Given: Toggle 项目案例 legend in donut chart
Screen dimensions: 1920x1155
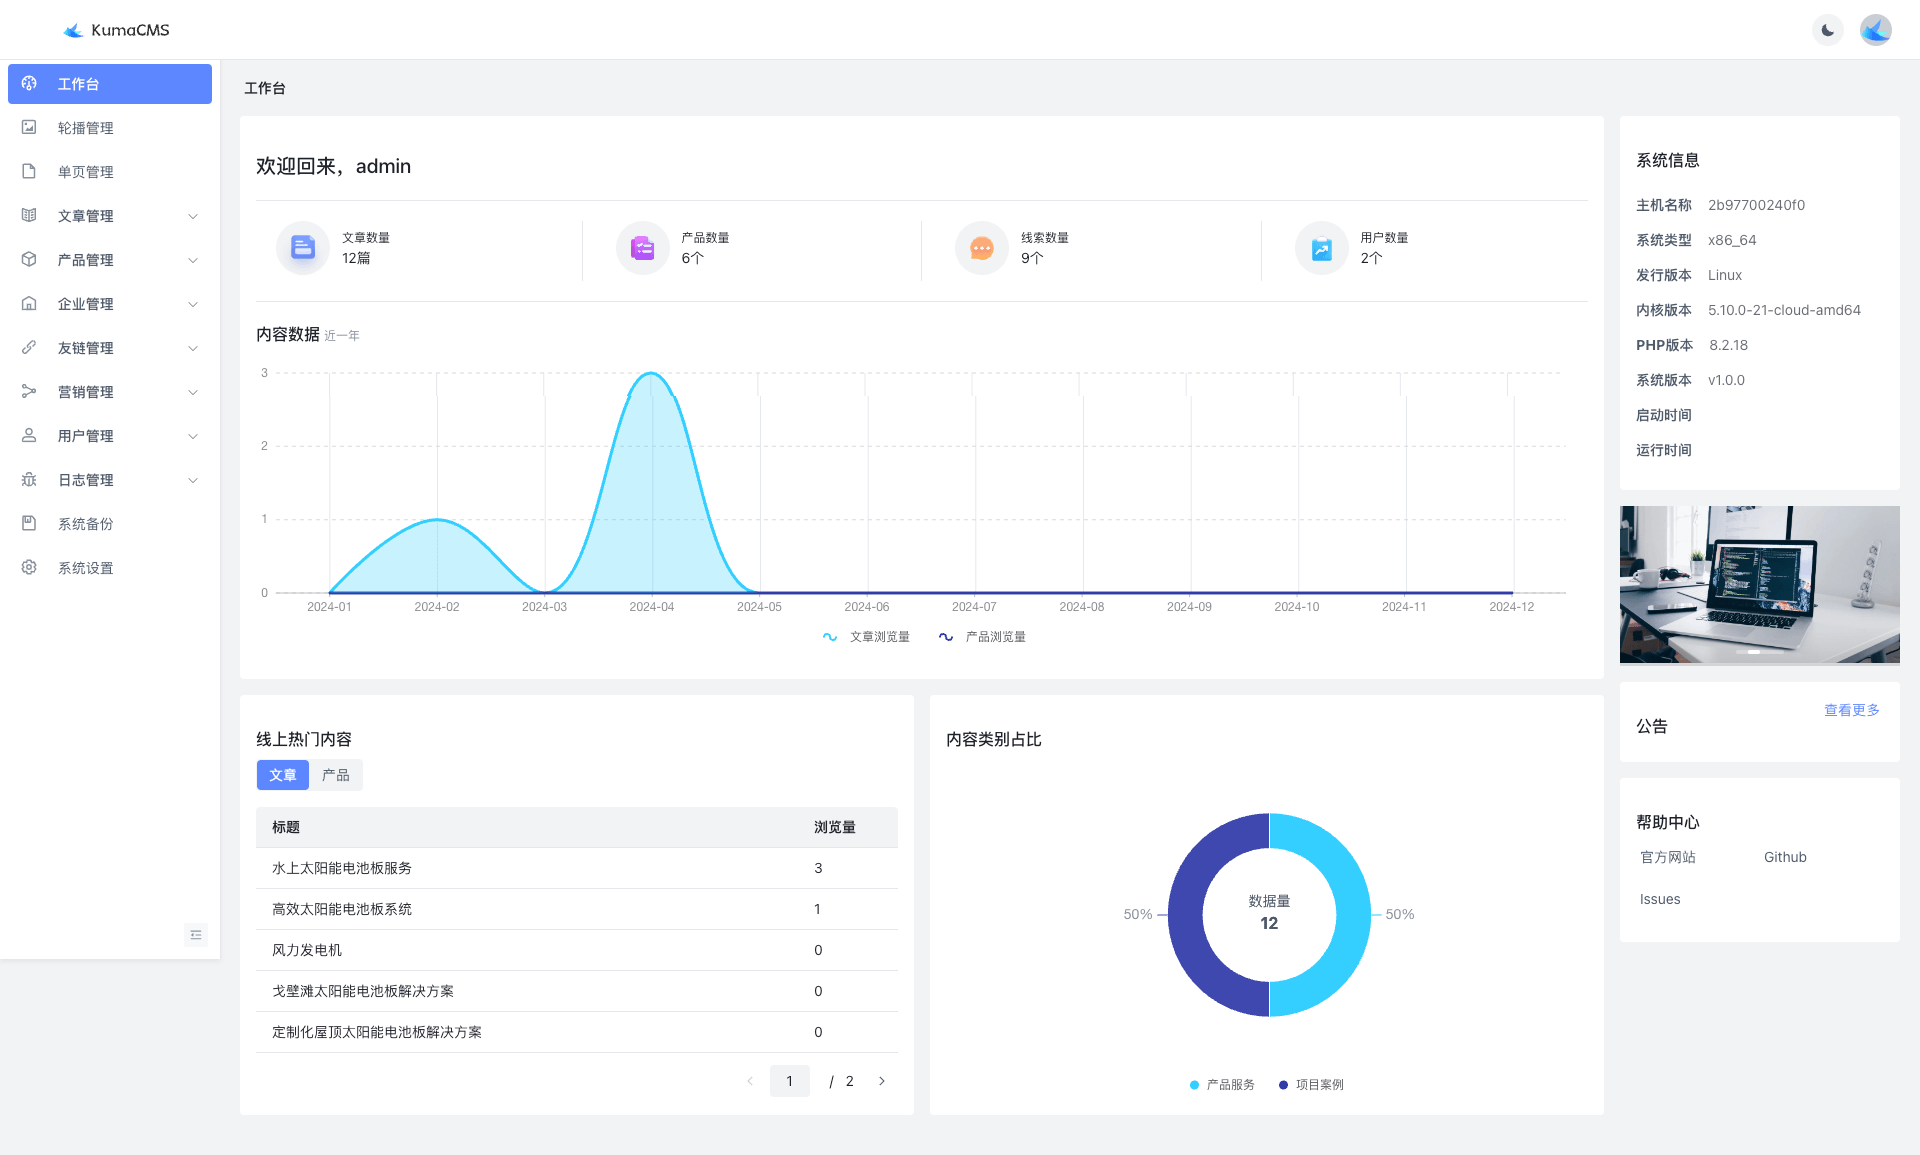Looking at the screenshot, I should 1311,1085.
